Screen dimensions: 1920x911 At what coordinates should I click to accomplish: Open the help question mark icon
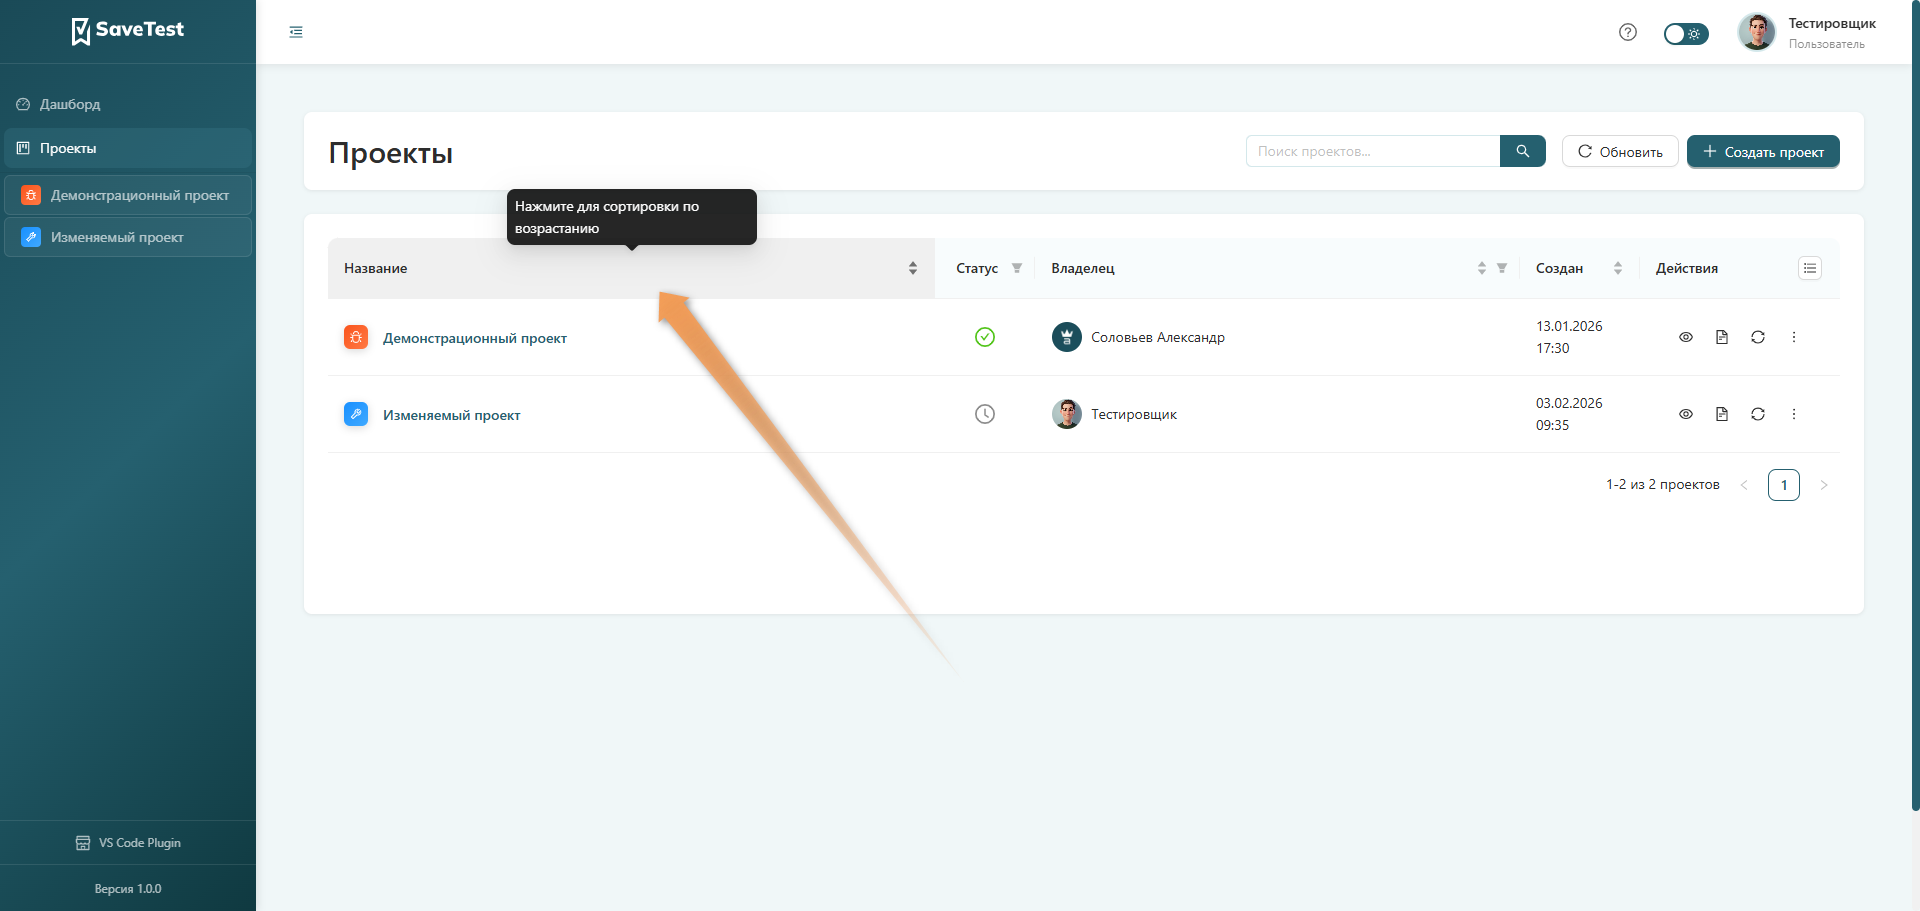[1627, 32]
